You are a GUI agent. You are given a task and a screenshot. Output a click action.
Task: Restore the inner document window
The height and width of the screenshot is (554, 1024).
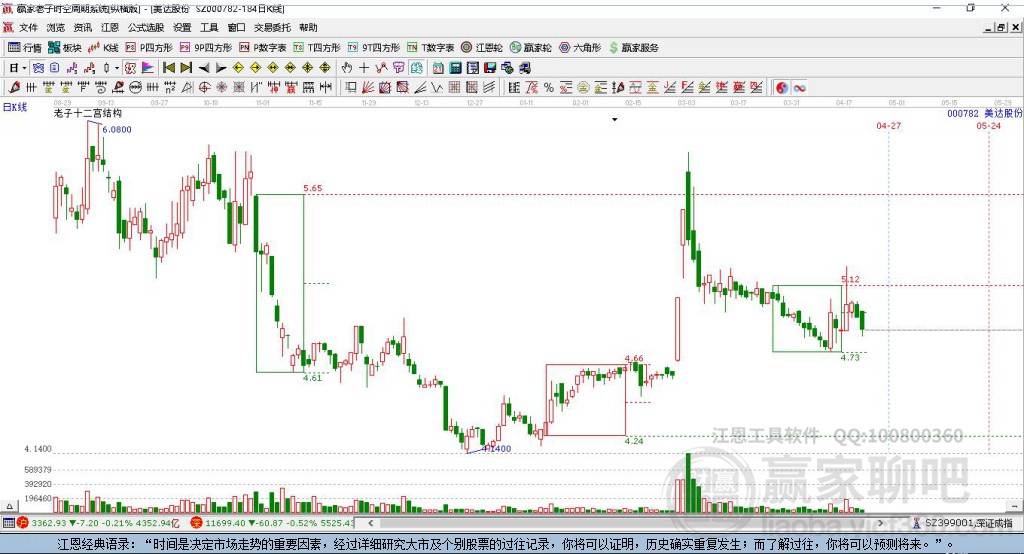point(1000,27)
